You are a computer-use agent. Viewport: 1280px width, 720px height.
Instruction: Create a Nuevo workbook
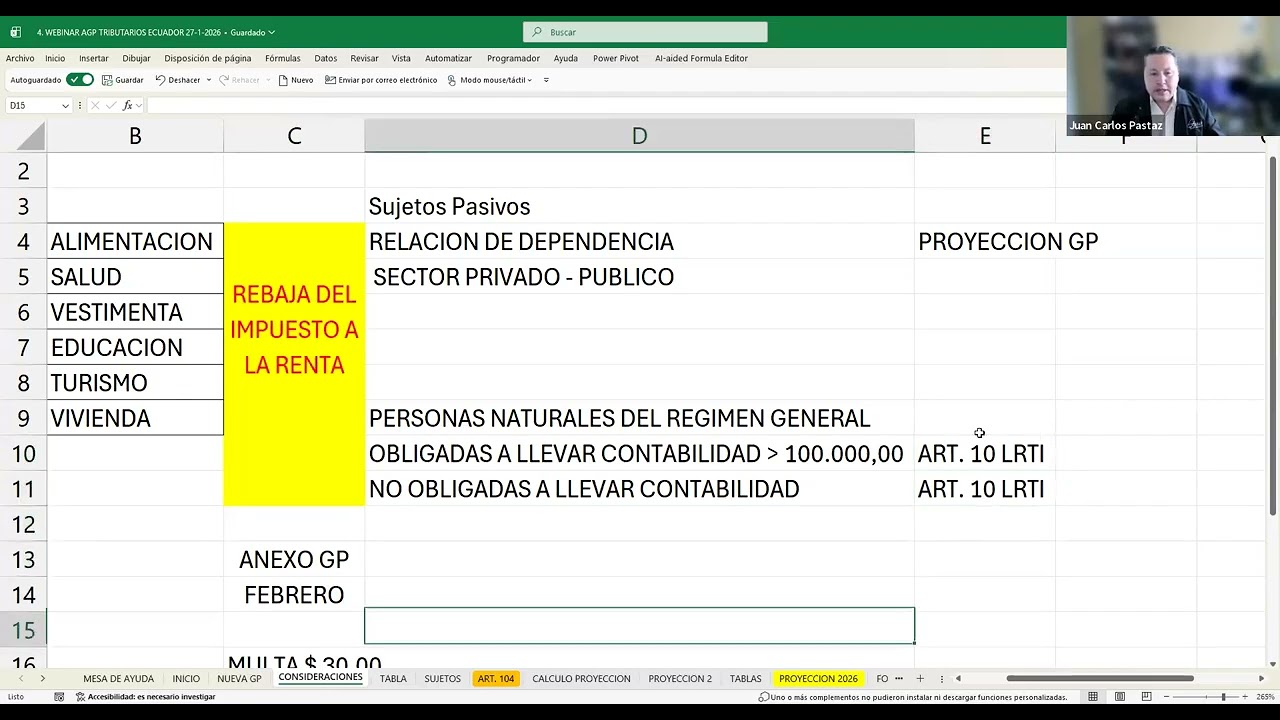296,80
